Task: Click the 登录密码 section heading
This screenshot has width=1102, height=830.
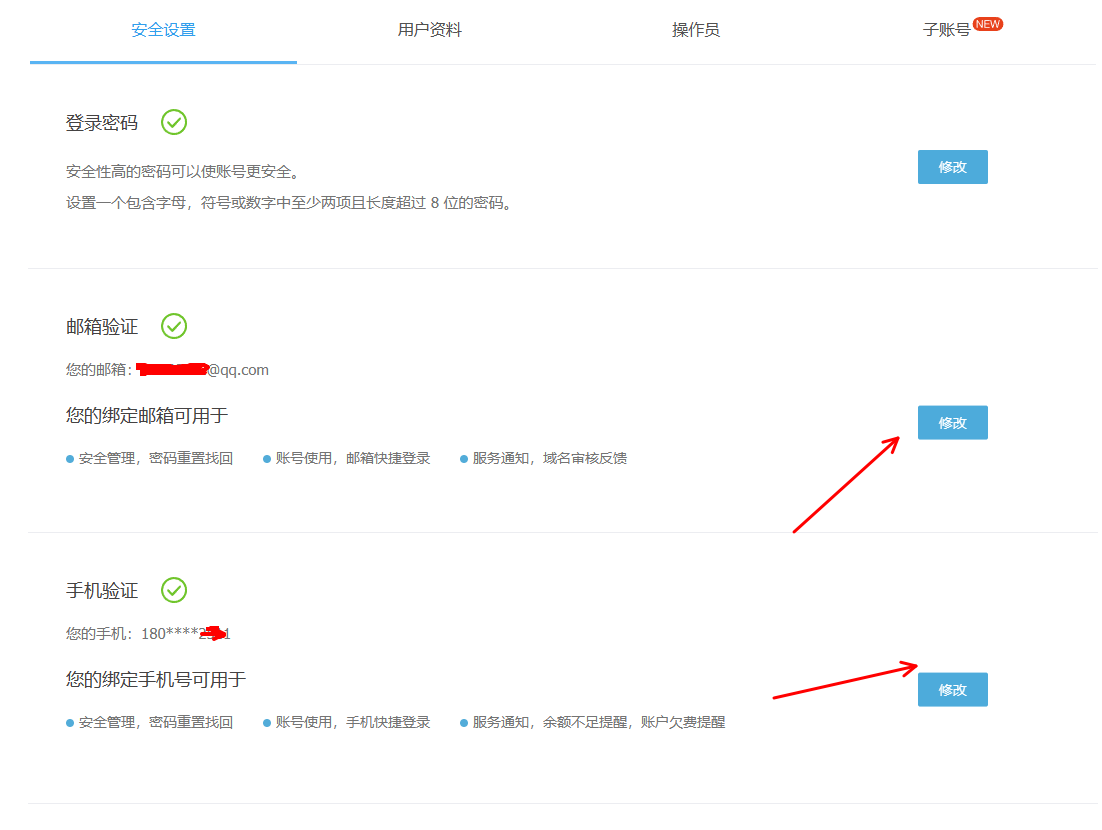Action: click(102, 123)
